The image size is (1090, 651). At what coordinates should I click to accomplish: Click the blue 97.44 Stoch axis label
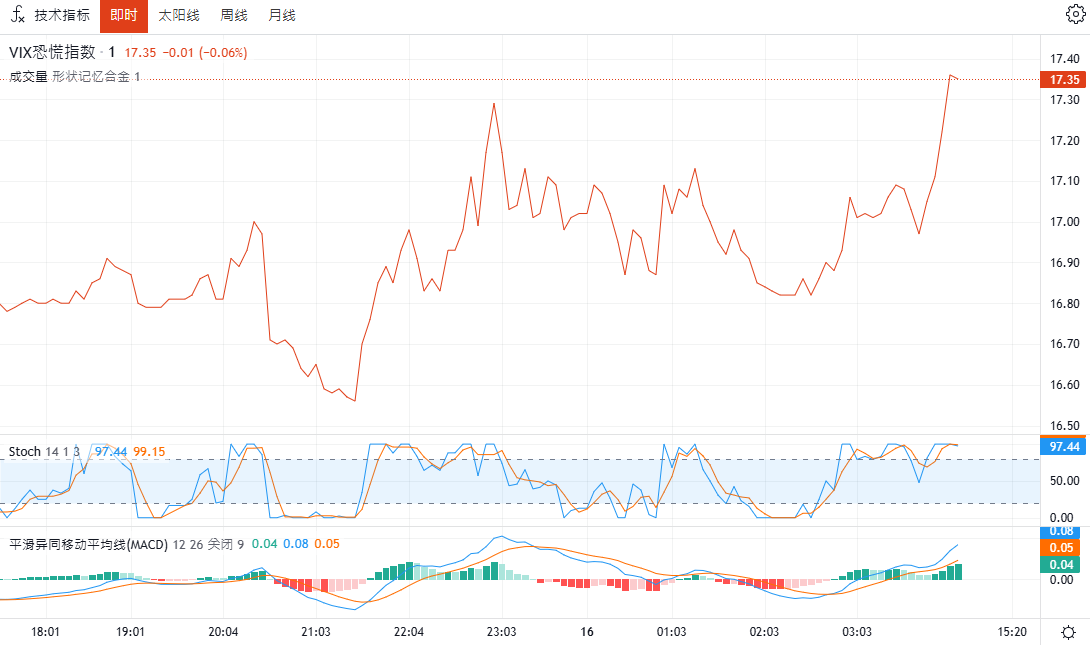(1063, 446)
